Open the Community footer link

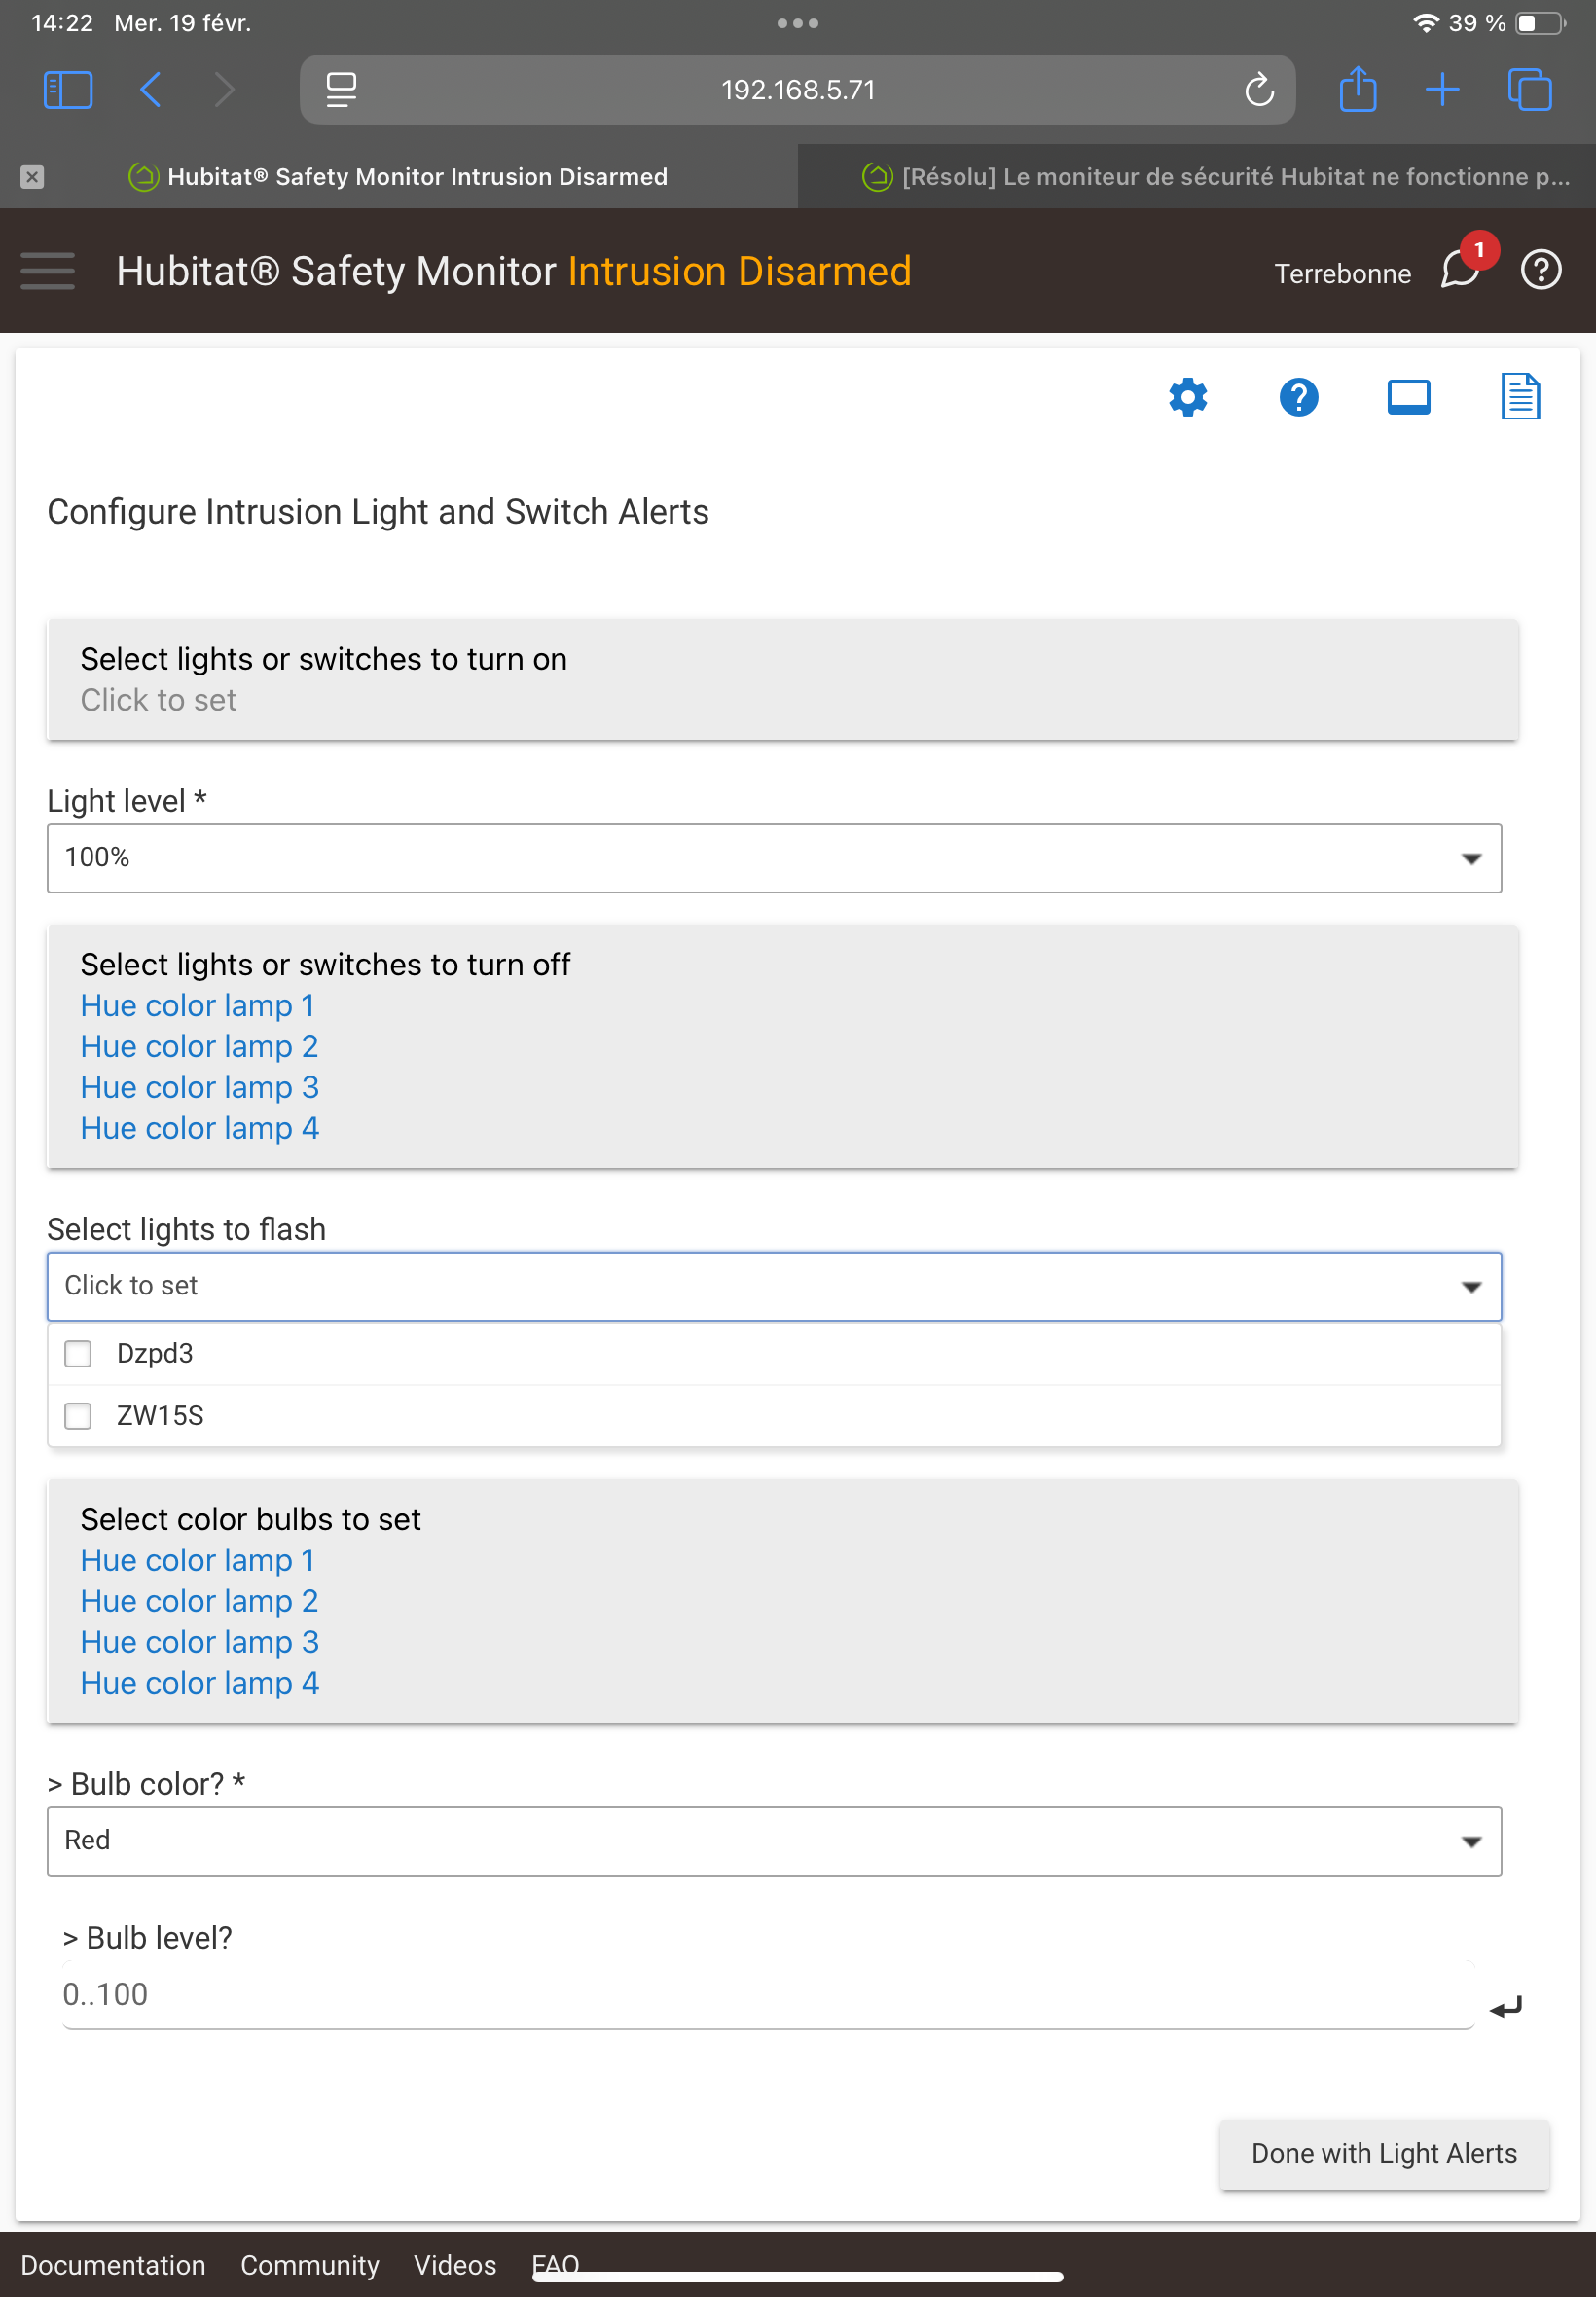309,2264
